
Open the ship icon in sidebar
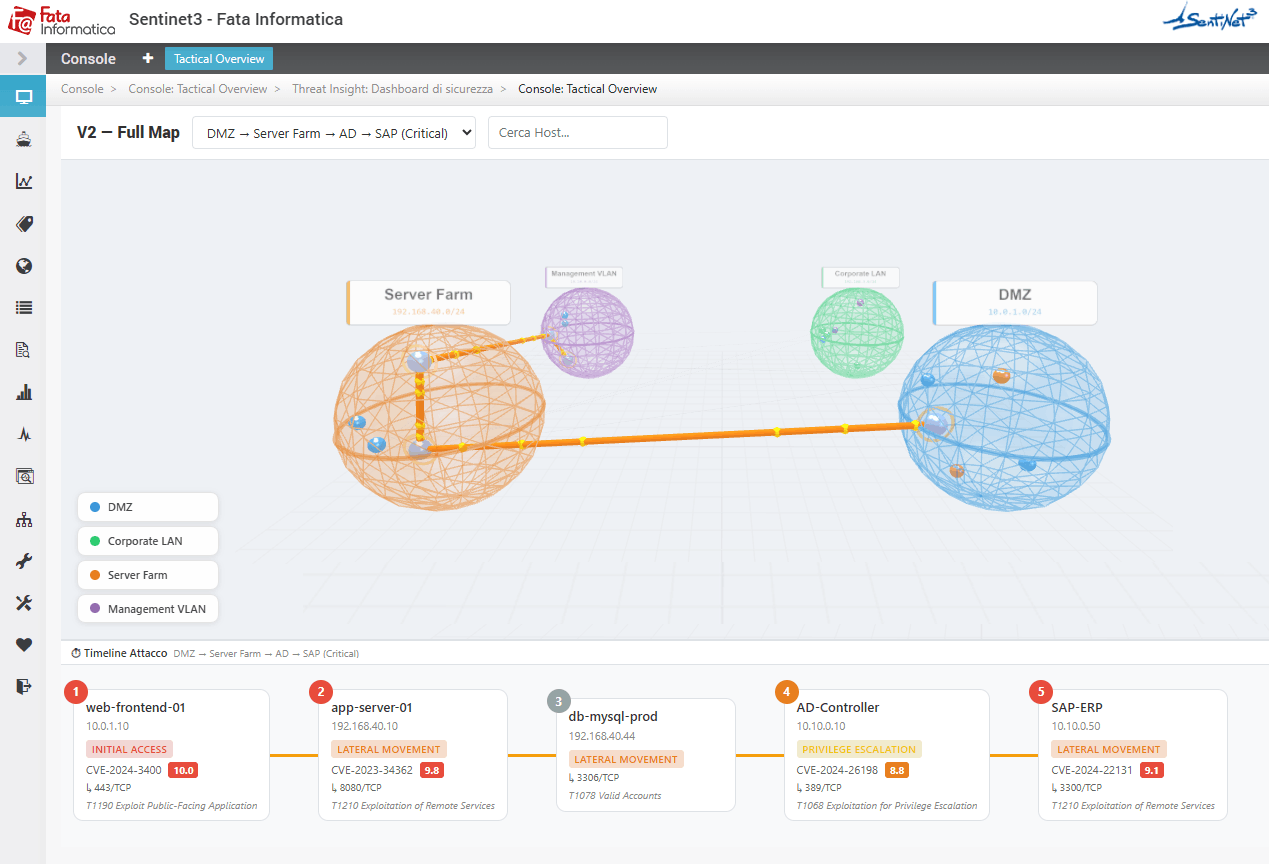pos(24,139)
